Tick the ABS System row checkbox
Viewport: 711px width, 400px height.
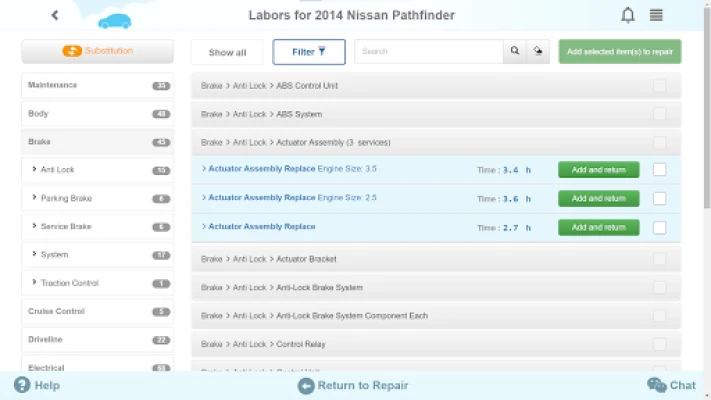coord(659,114)
